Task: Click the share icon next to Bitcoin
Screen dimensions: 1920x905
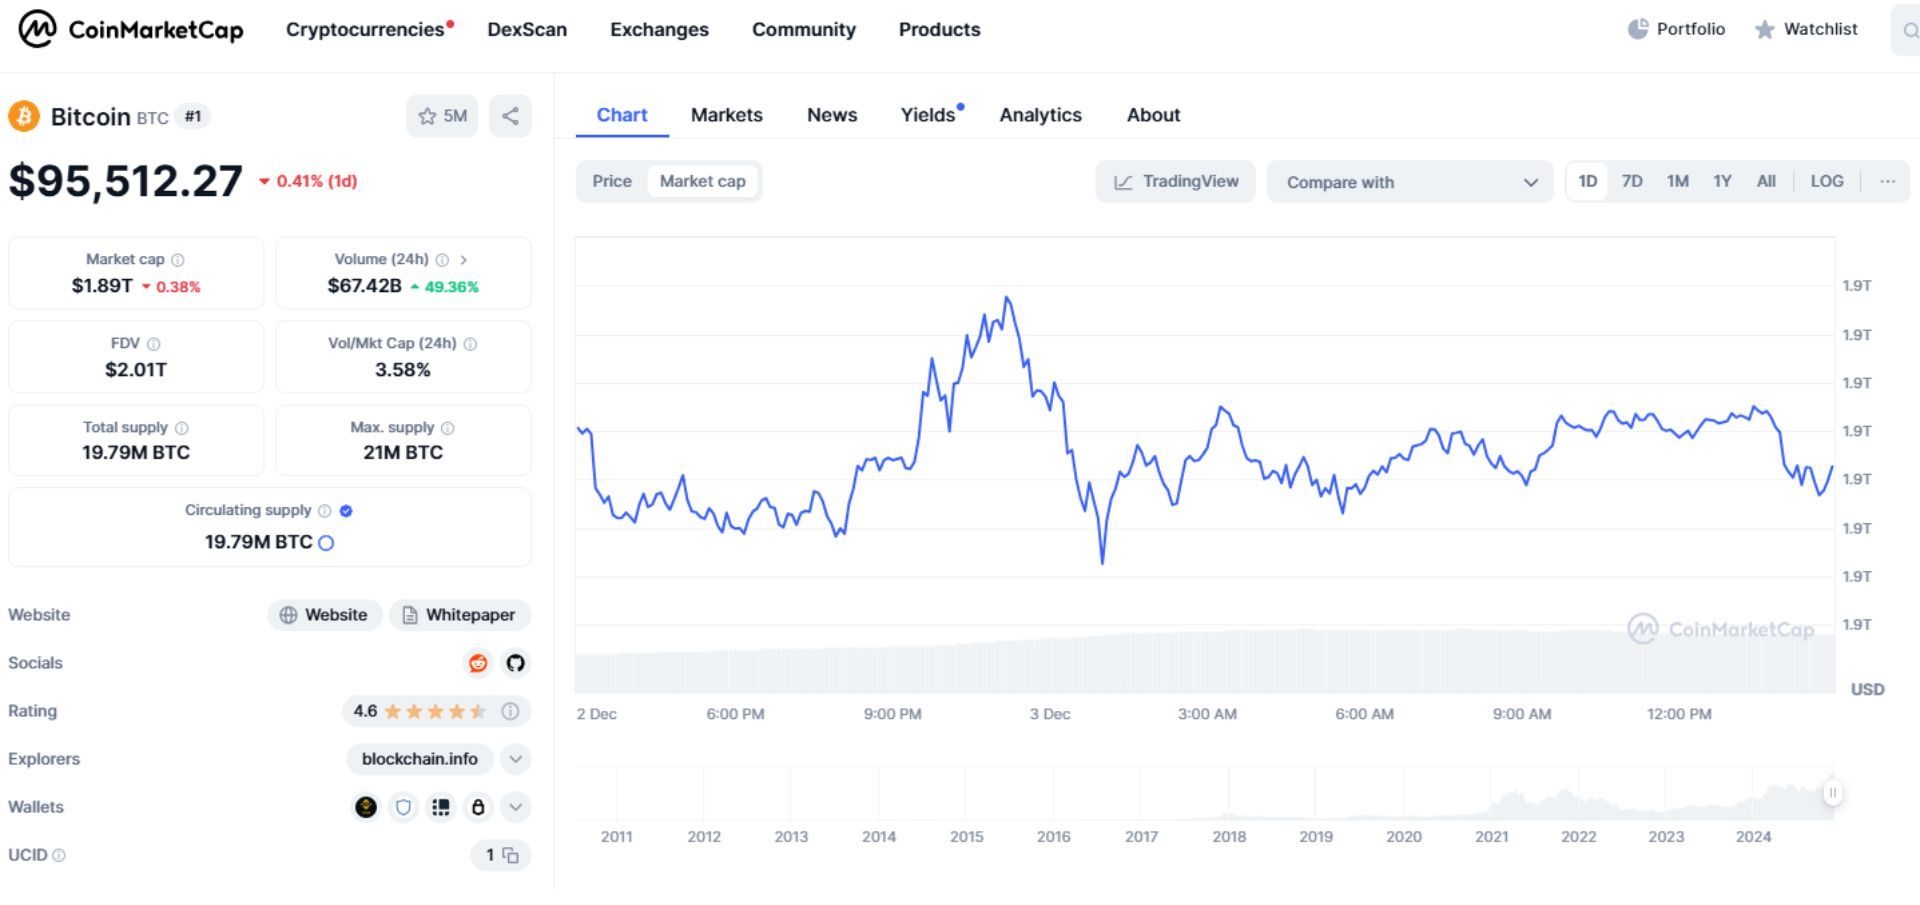Action: (x=510, y=116)
